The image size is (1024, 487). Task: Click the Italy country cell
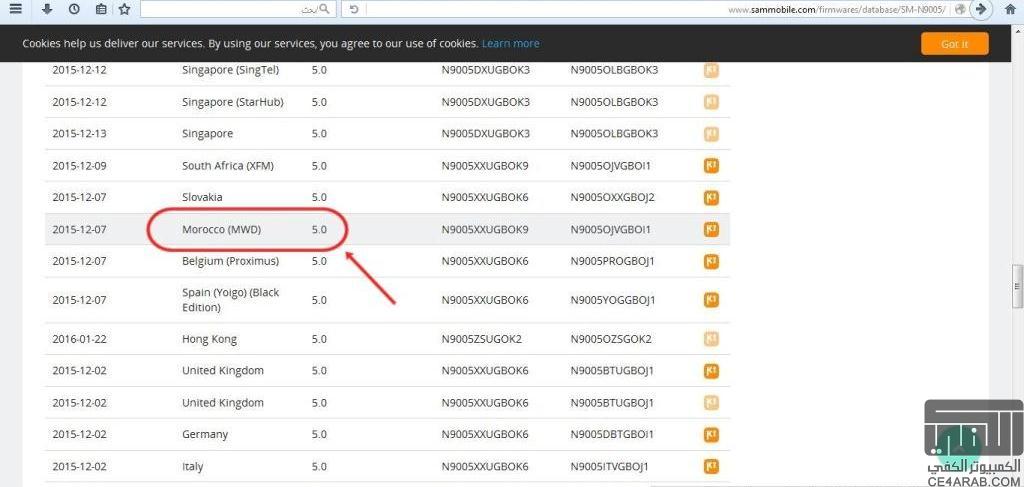click(193, 467)
